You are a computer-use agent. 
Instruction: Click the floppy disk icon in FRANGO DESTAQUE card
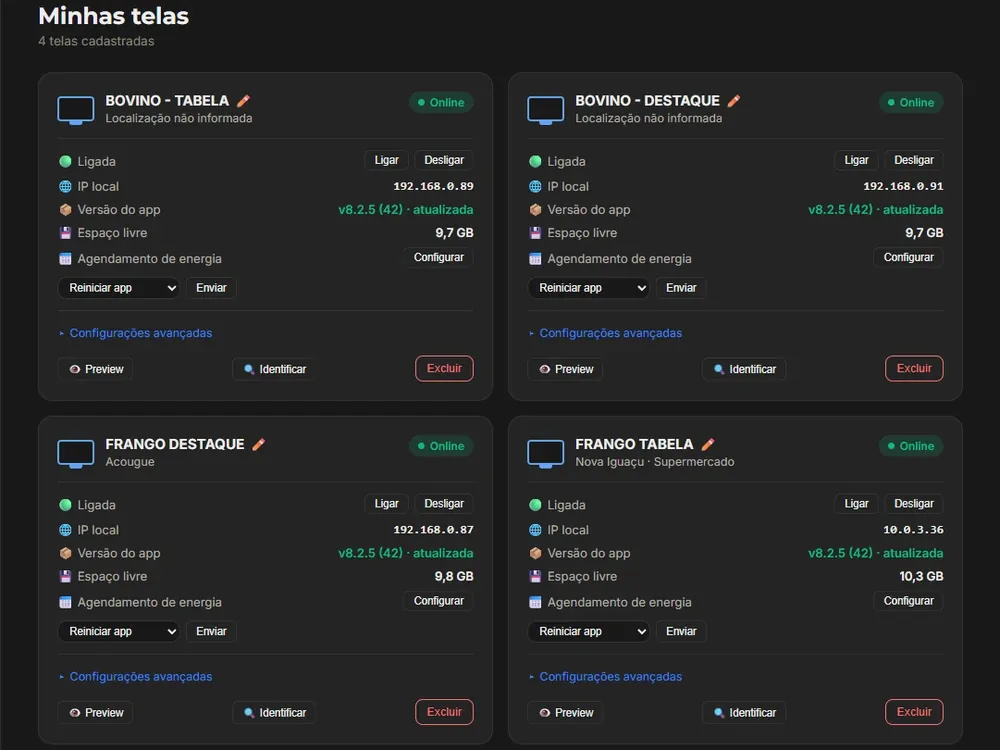tap(65, 576)
